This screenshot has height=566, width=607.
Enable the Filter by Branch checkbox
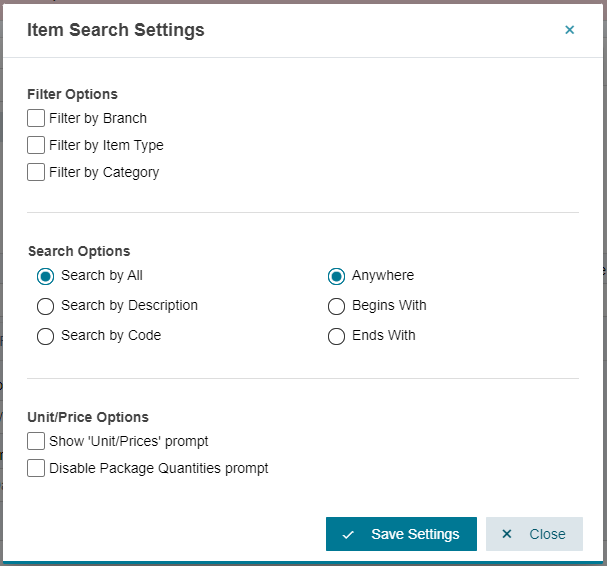(x=36, y=118)
